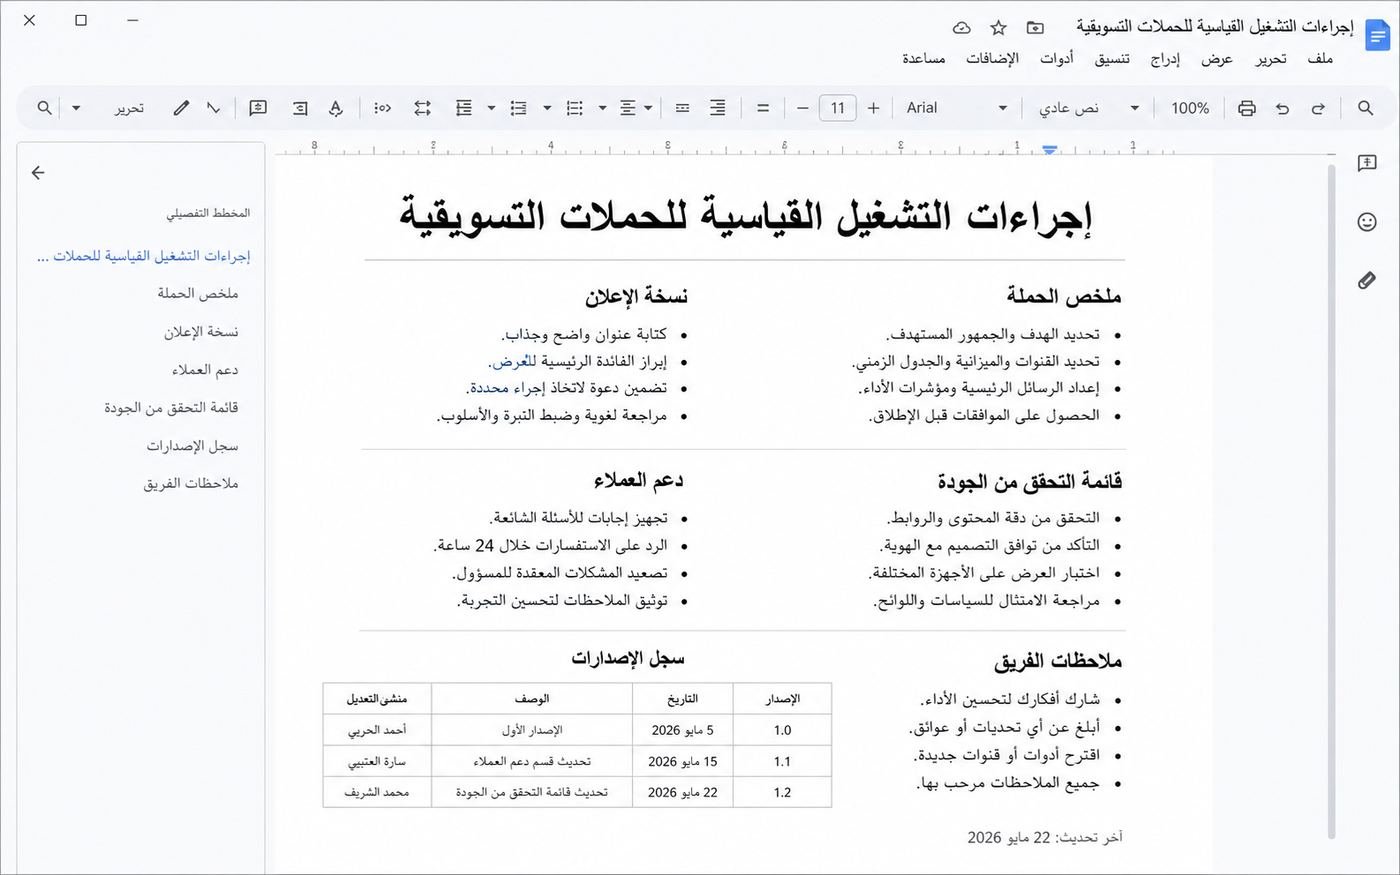1400x875 pixels.
Task: Increase the font size with the plus button
Action: [x=873, y=108]
